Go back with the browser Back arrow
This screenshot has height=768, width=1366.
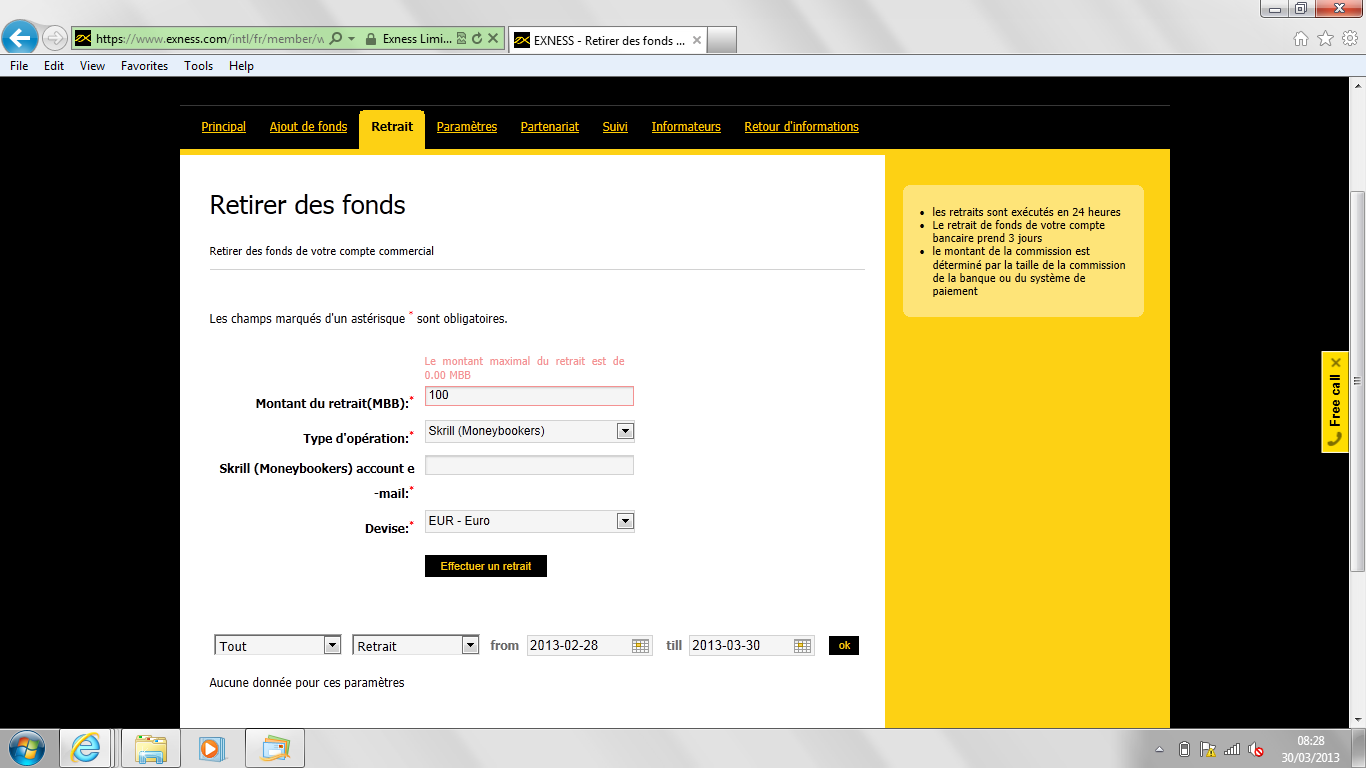coord(20,38)
